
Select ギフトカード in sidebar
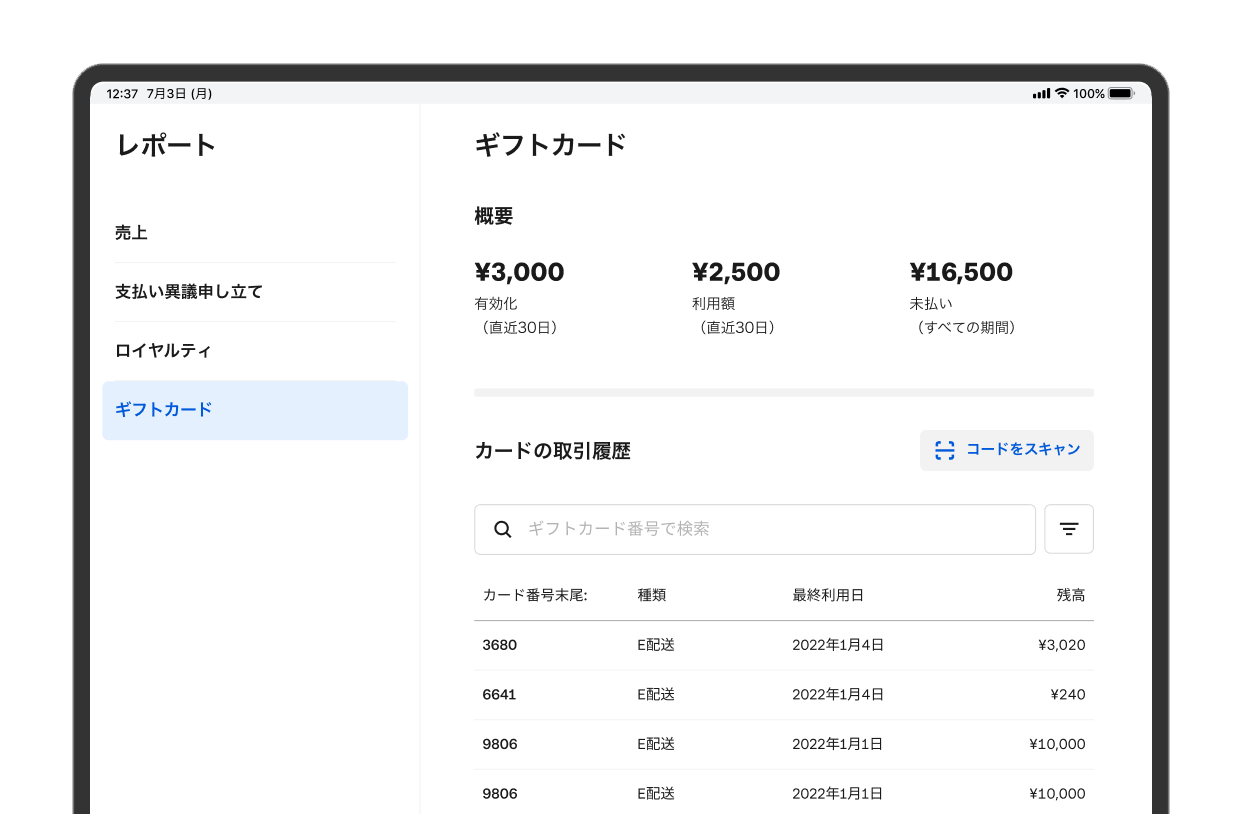pos(255,410)
